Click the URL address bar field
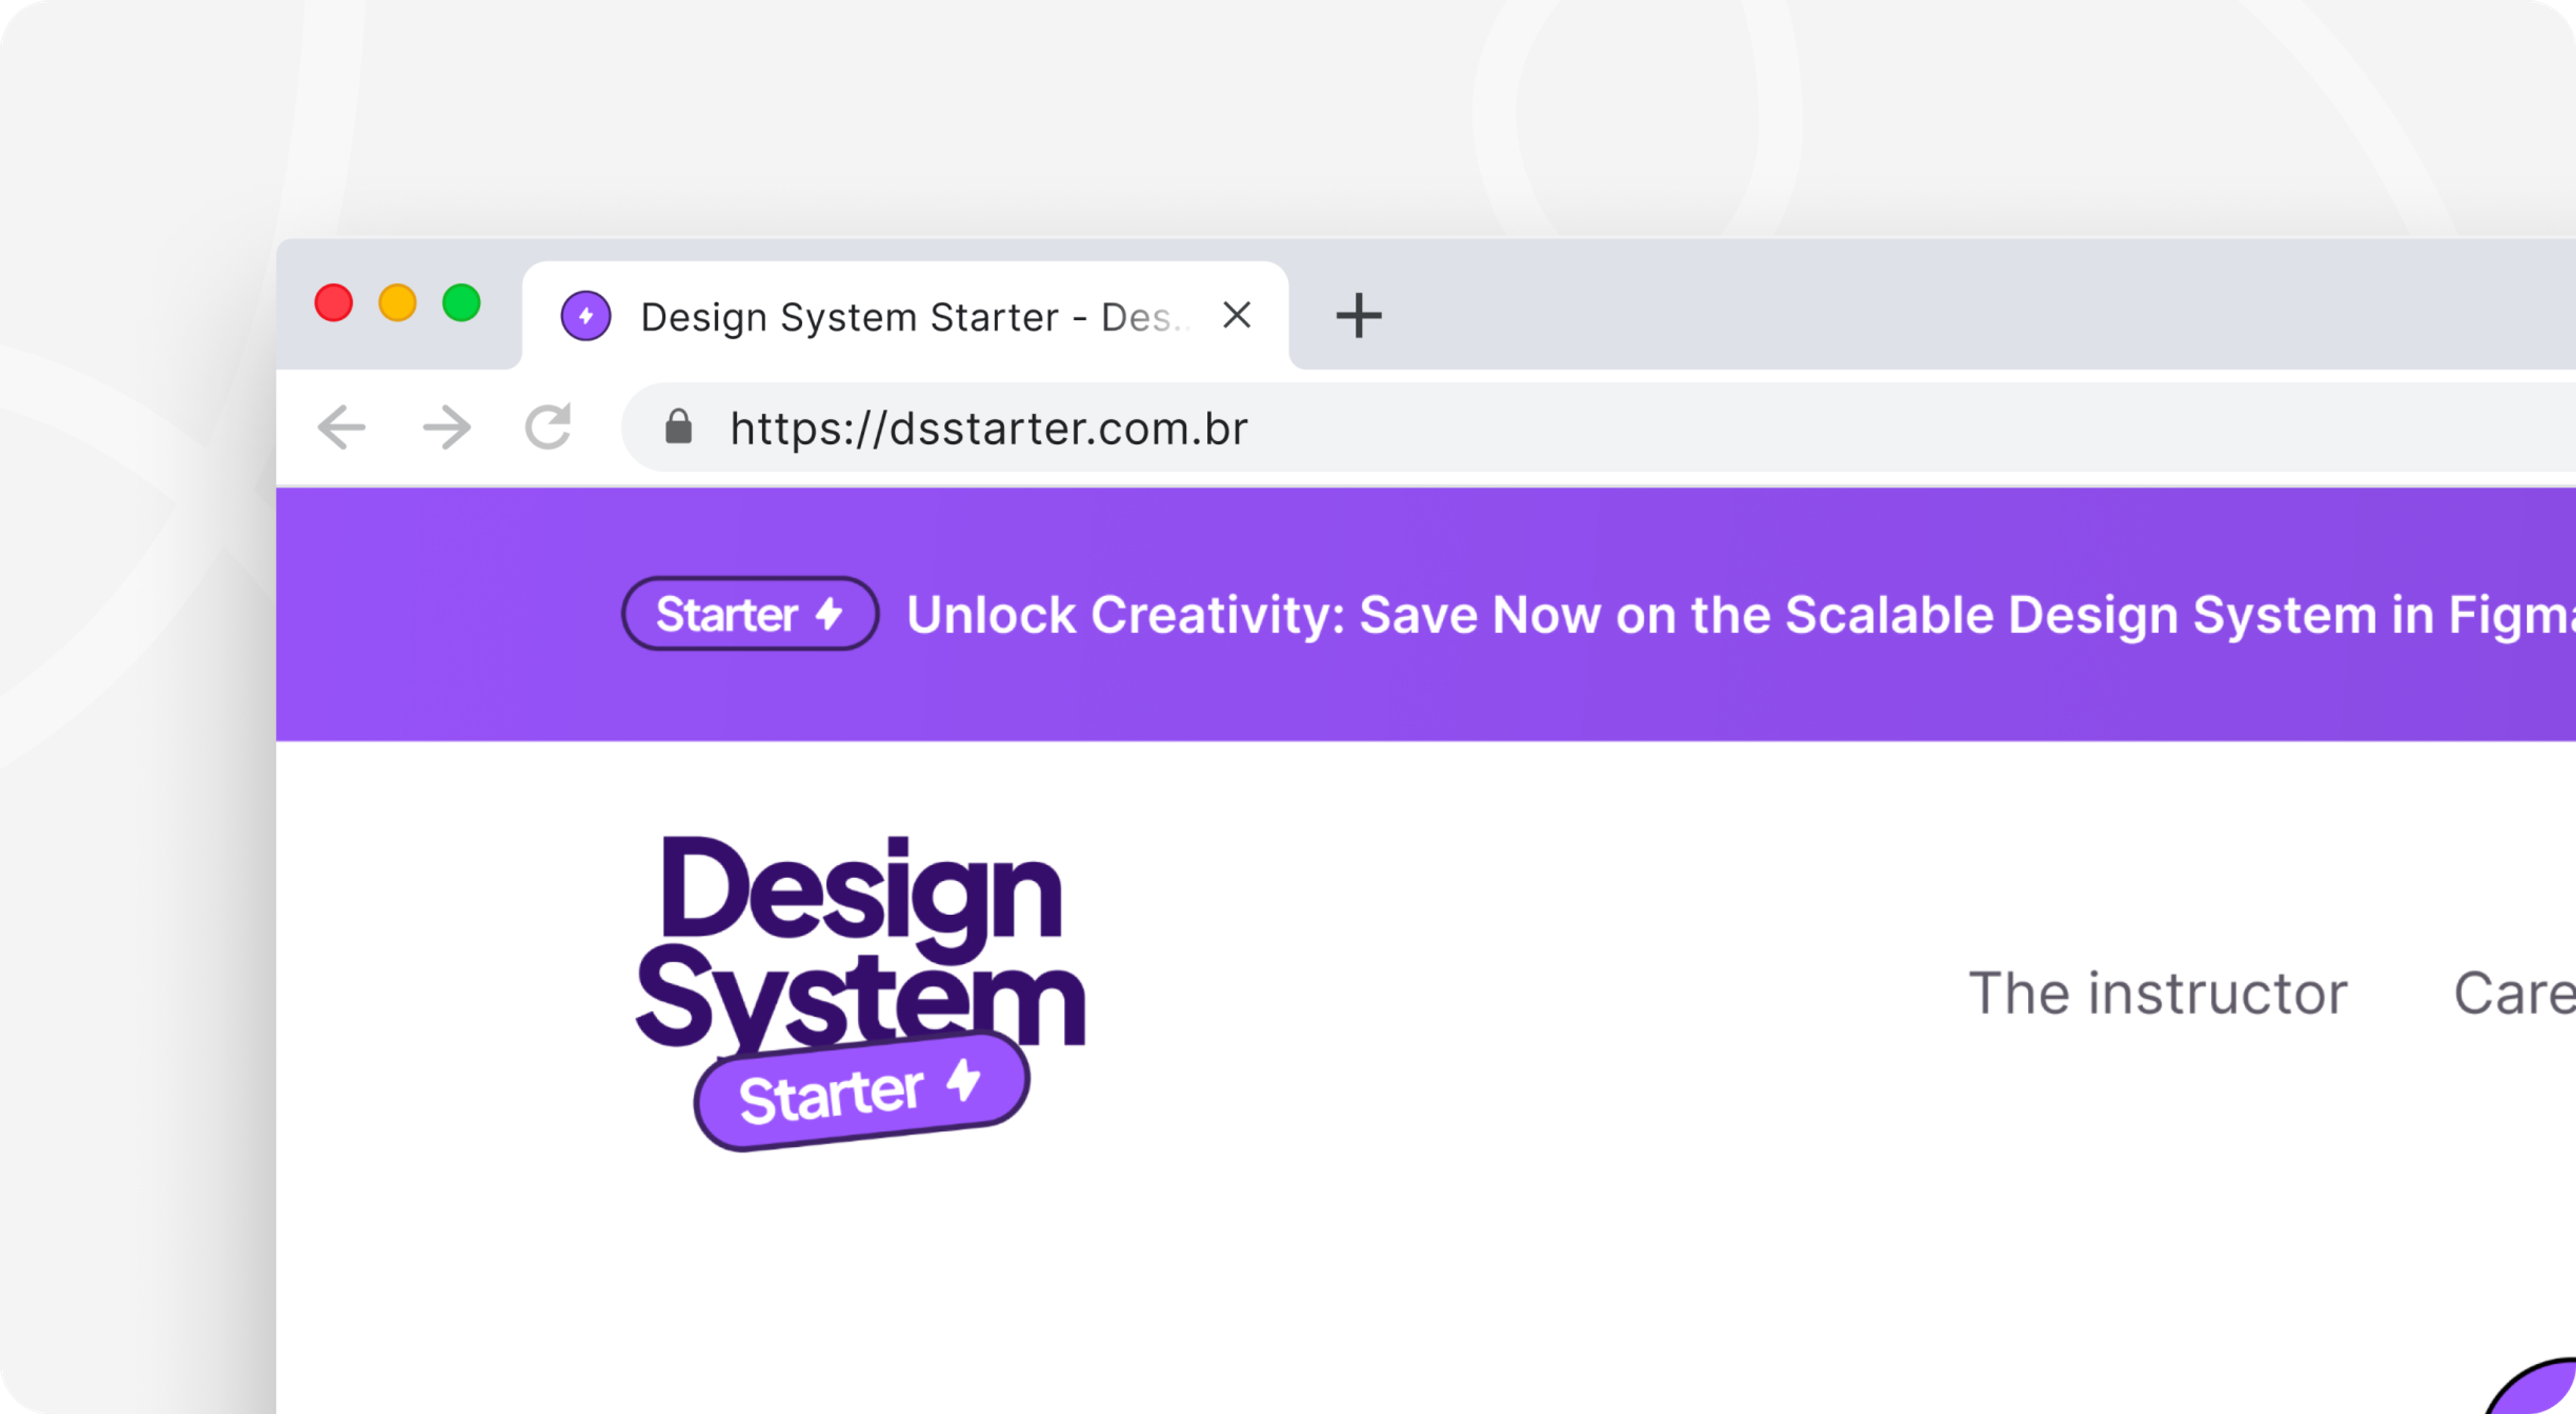 (1598, 427)
